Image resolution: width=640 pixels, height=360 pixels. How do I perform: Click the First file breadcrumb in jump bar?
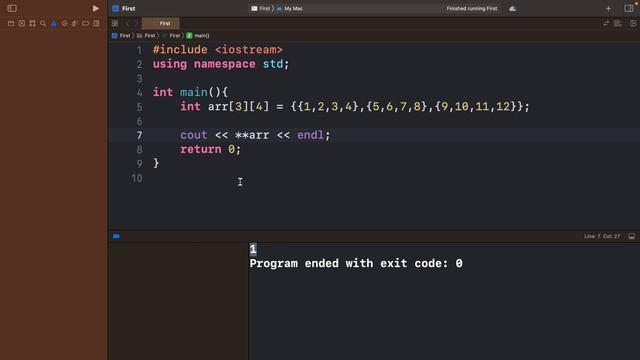pyautogui.click(x=171, y=36)
